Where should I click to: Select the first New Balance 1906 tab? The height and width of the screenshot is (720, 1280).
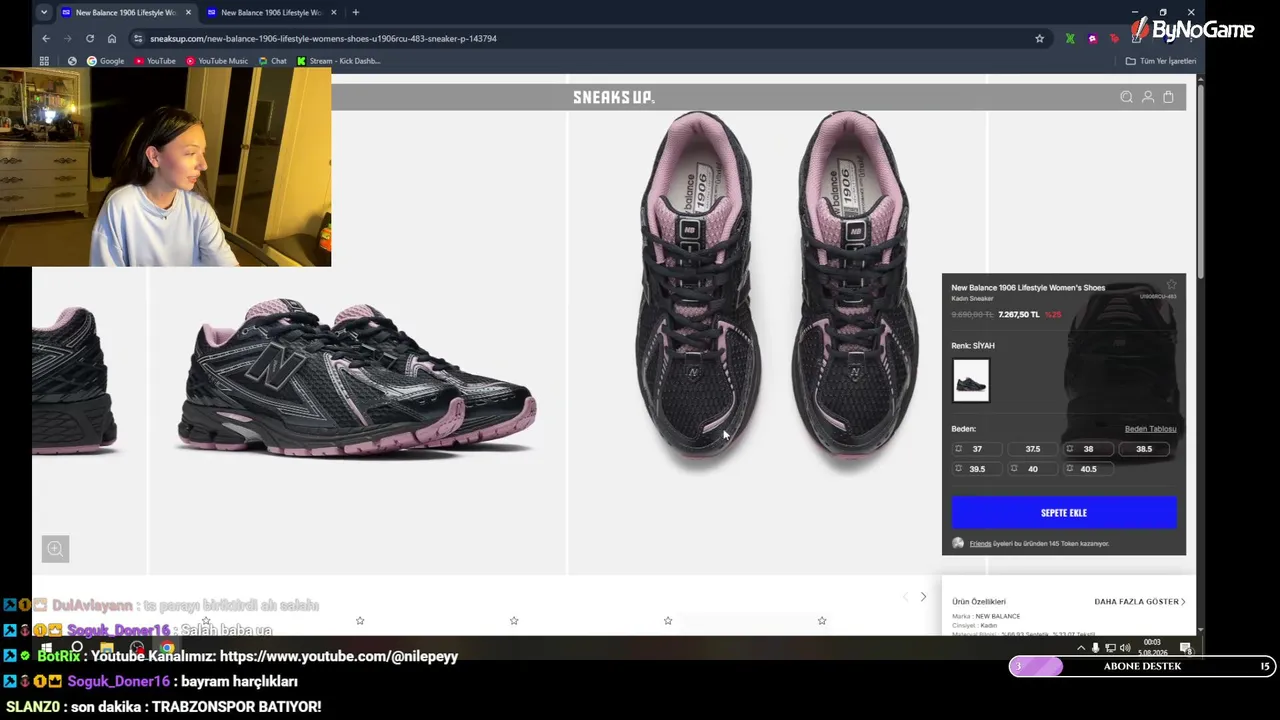click(125, 12)
